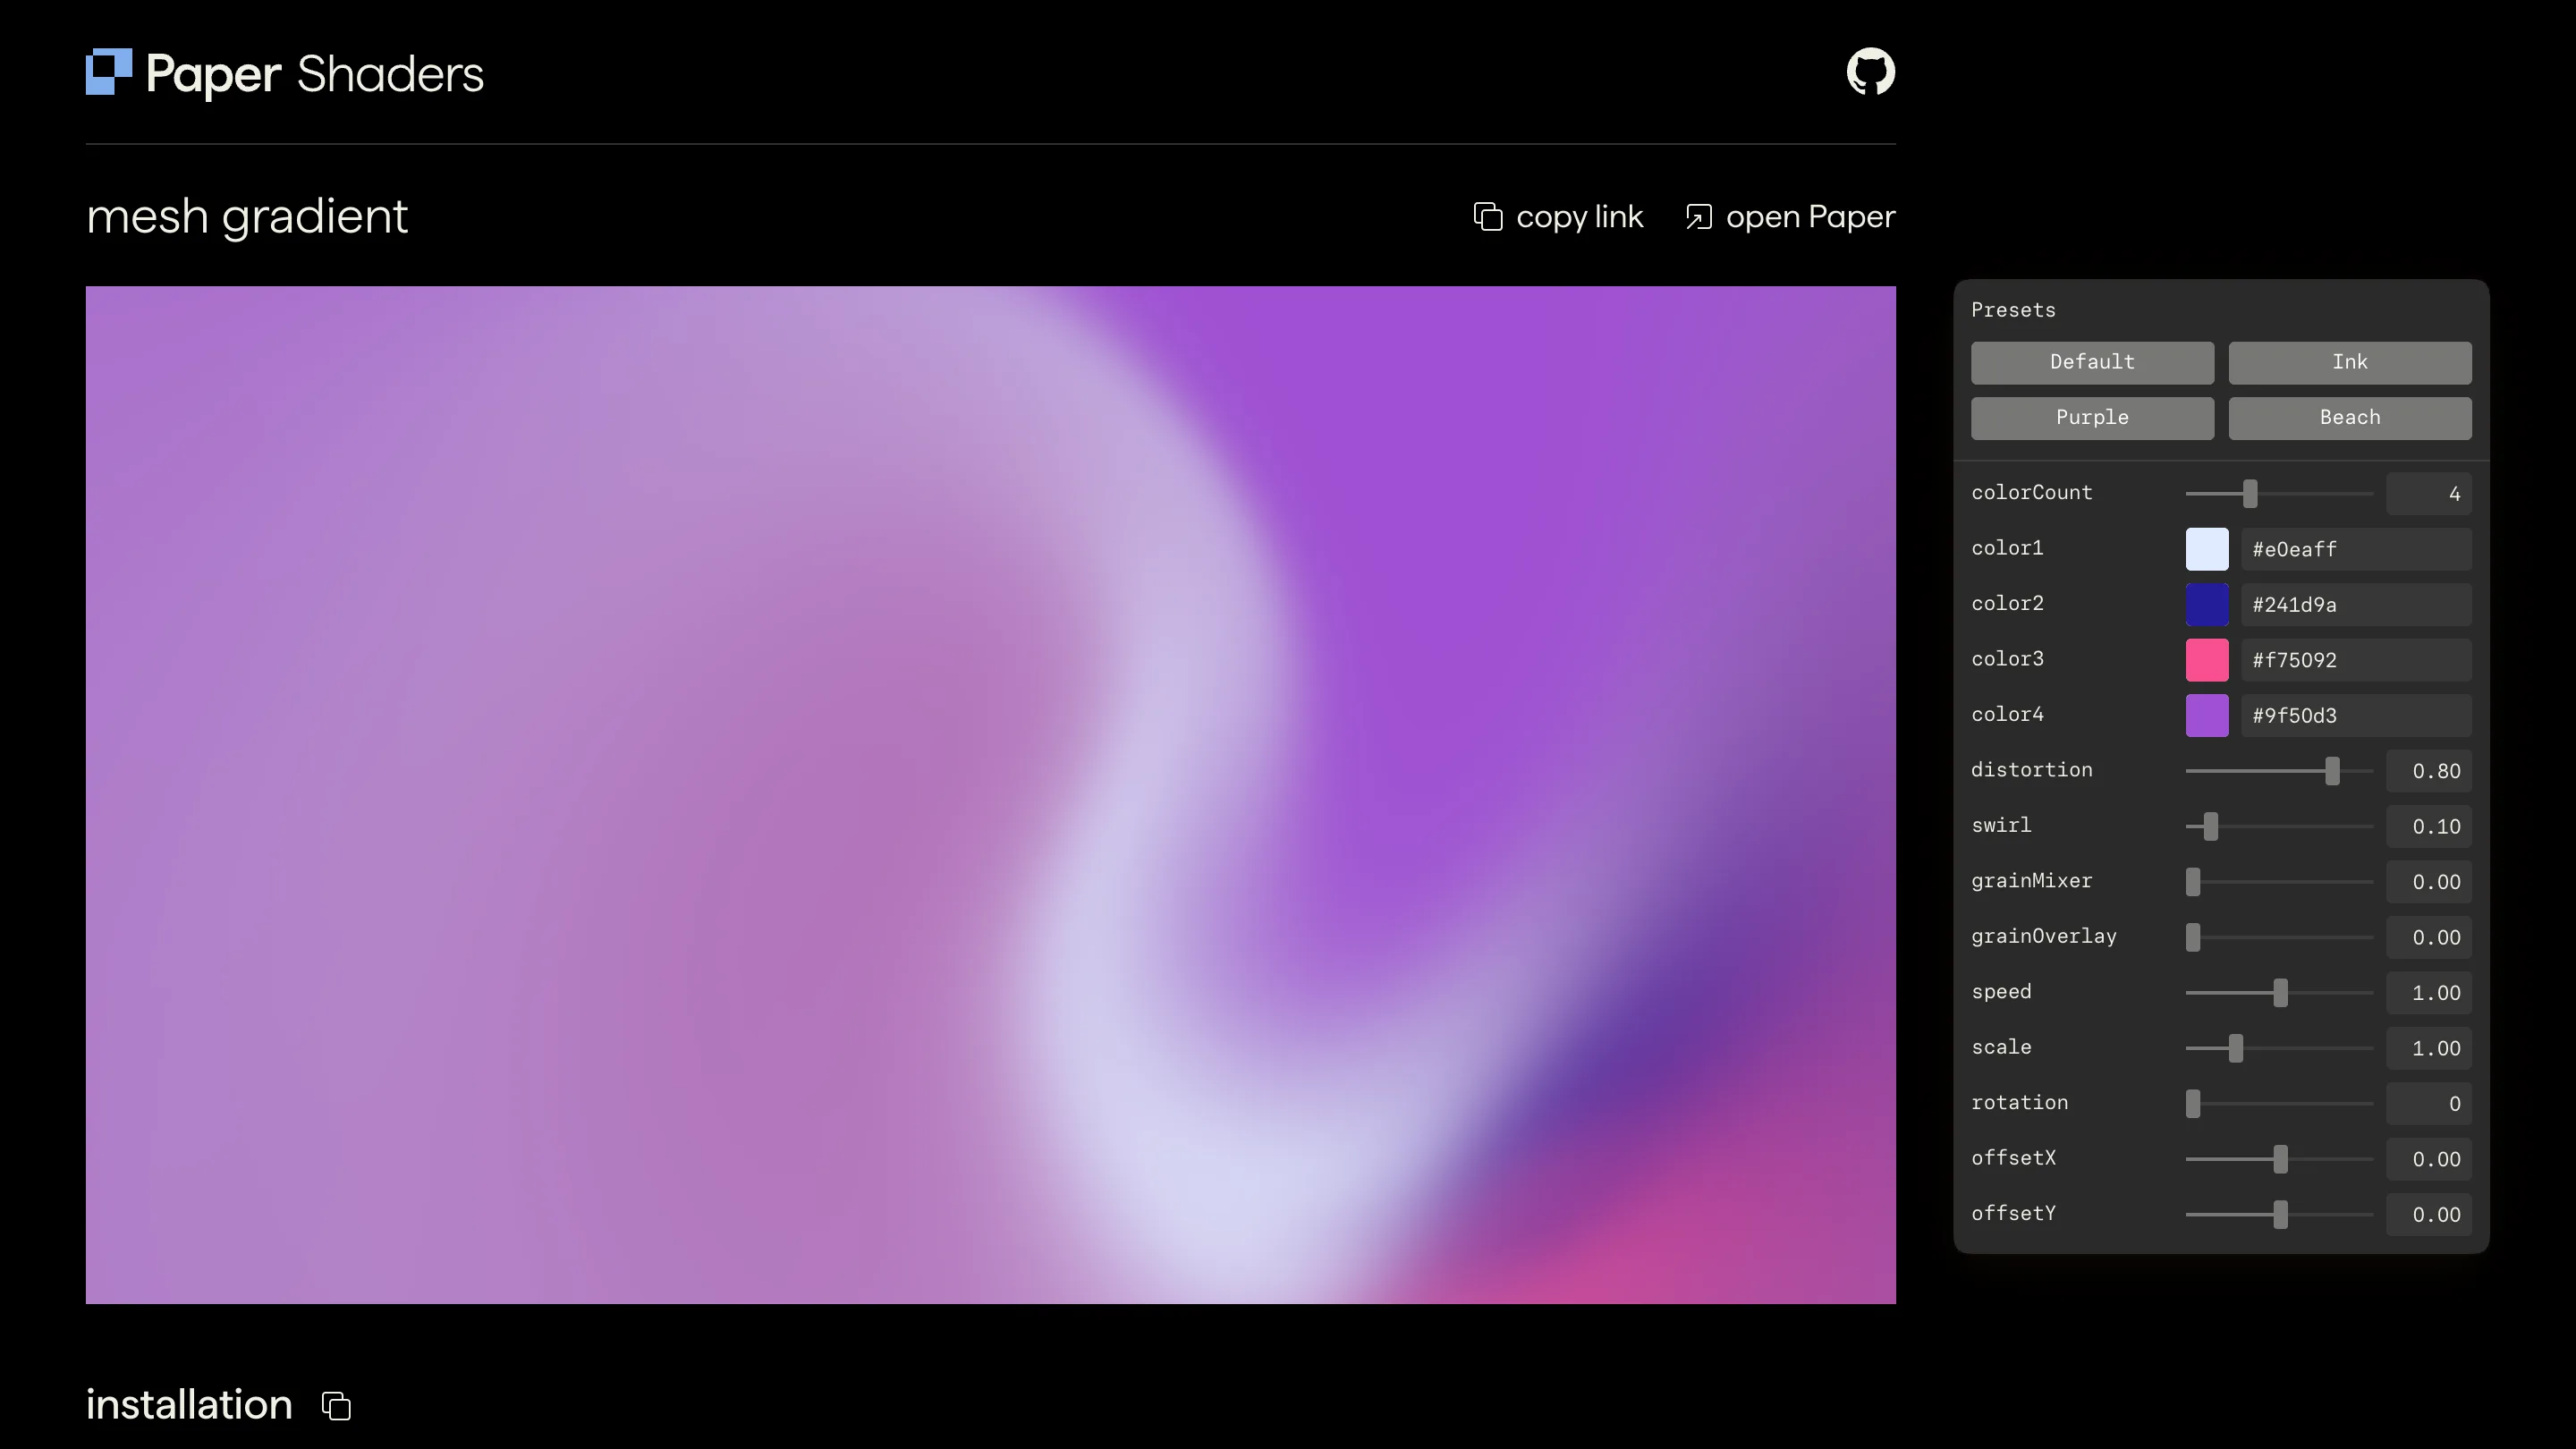Focus the swirl value field 0.10
The image size is (2576, 1449).
[x=2429, y=826]
